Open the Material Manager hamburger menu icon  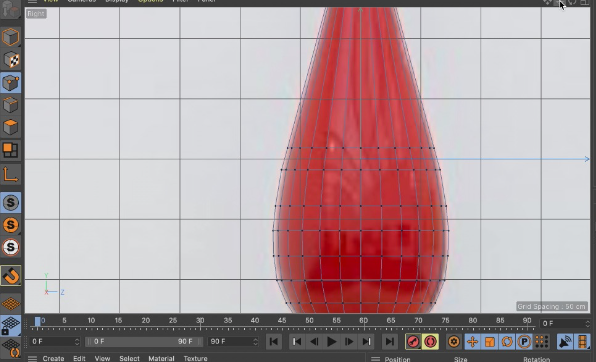pyautogui.click(x=32, y=359)
